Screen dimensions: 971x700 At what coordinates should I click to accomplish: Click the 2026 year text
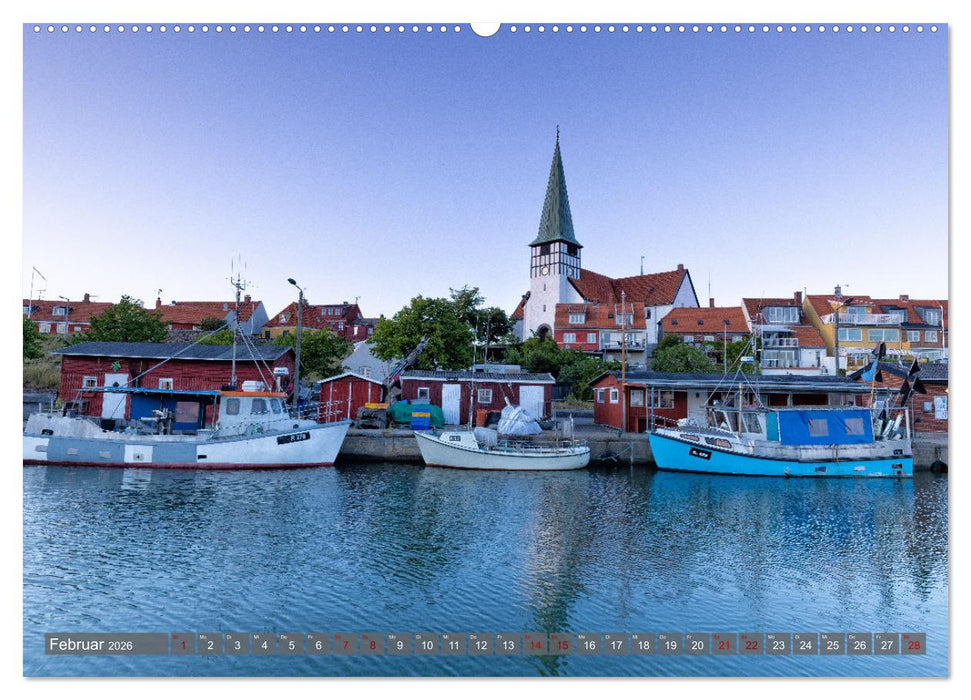(118, 646)
